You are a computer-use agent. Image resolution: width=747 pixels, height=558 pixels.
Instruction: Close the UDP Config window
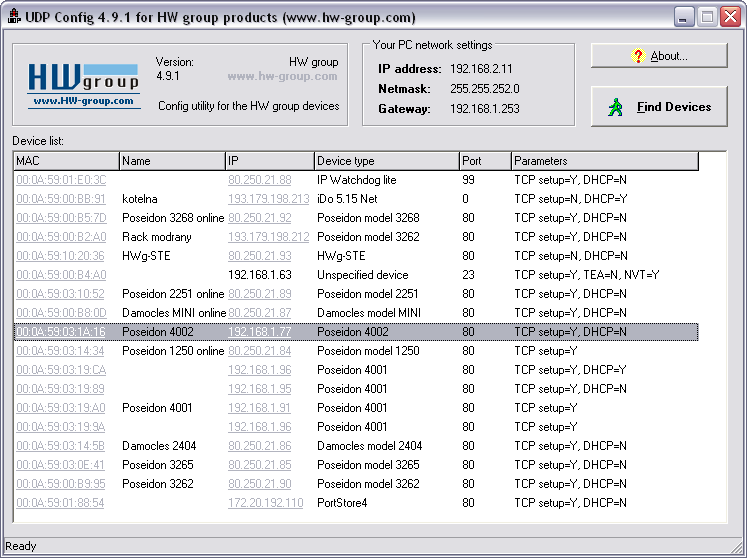coord(730,17)
